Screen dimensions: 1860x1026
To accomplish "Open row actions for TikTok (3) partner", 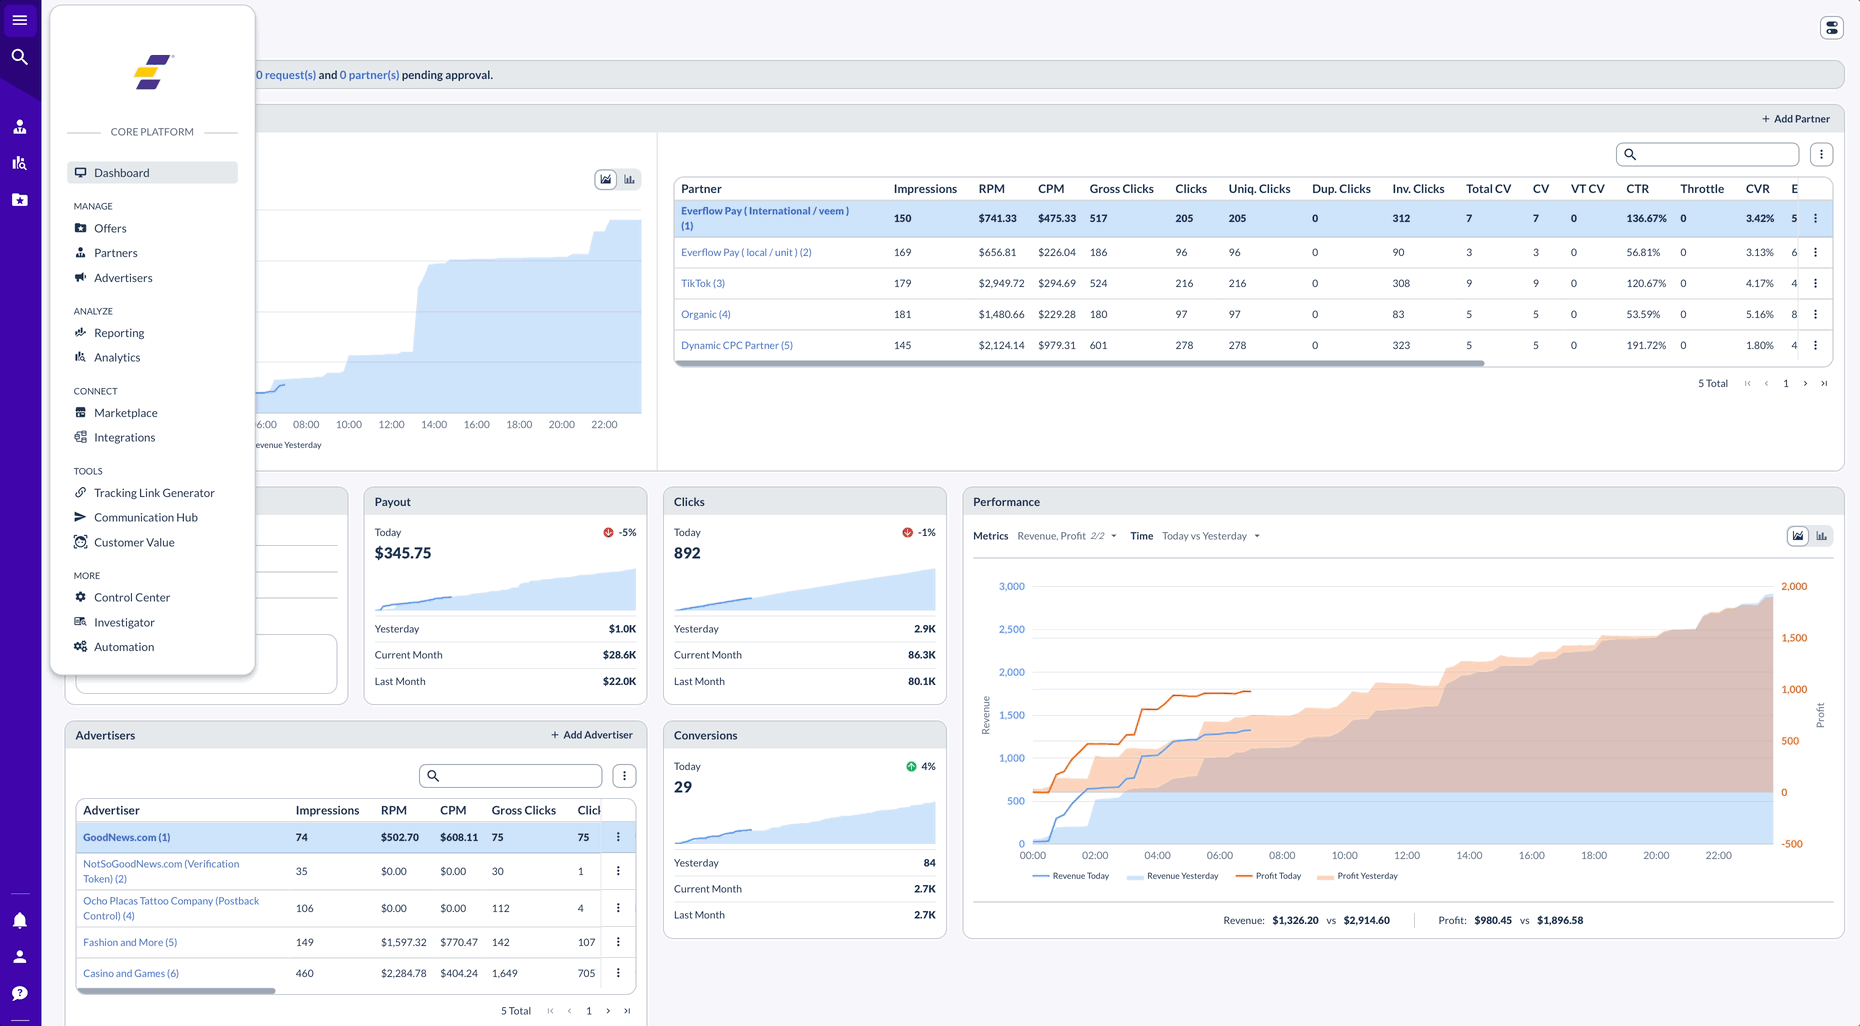I will point(1815,283).
